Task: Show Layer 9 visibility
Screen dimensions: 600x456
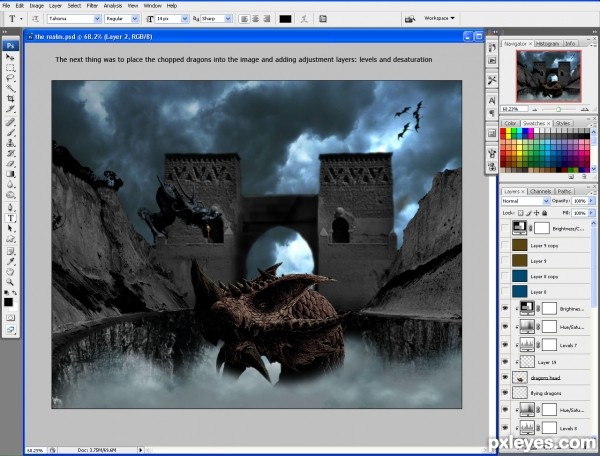Action: click(505, 261)
